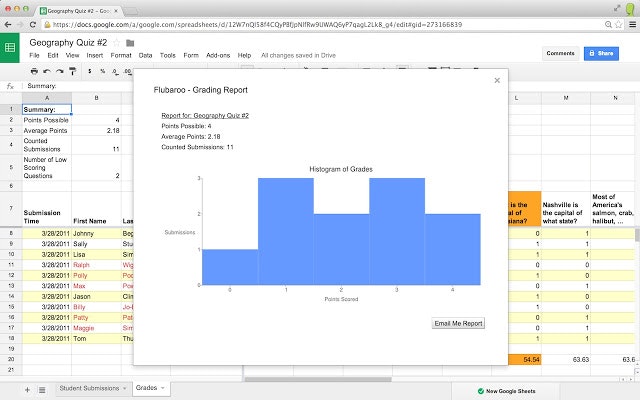The height and width of the screenshot is (400, 640).
Task: Click the Maggie first name cell
Action: (x=96, y=328)
